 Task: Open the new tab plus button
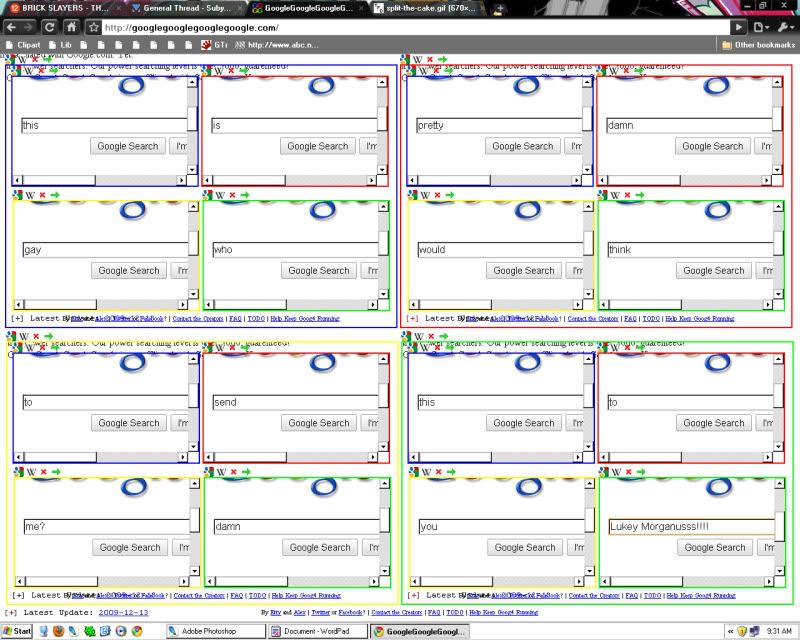click(500, 8)
